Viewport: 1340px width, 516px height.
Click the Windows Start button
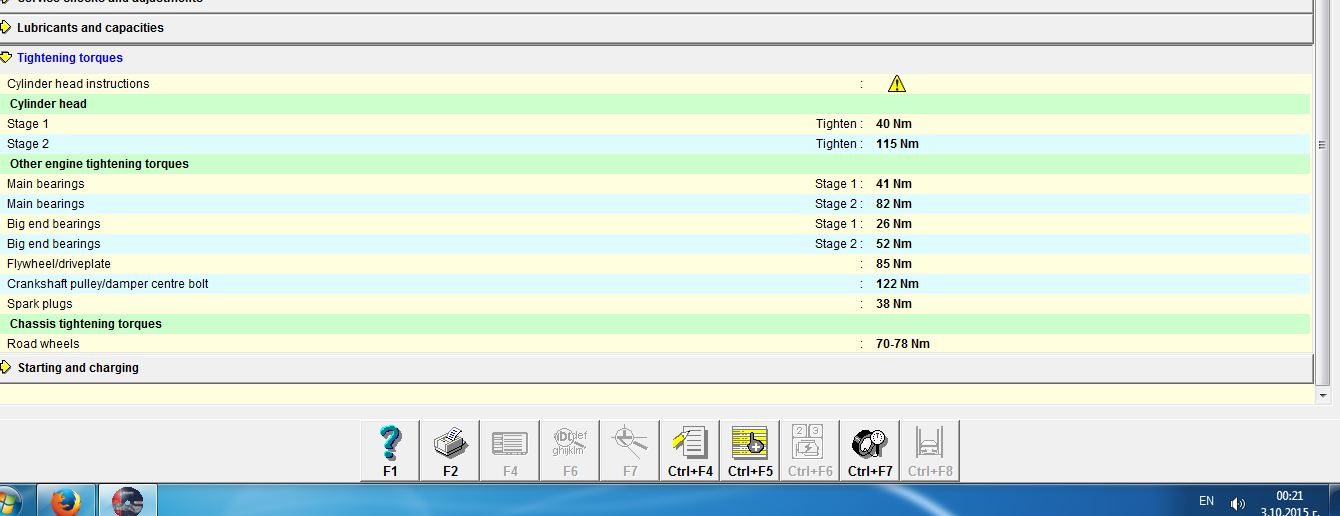click(x=10, y=503)
